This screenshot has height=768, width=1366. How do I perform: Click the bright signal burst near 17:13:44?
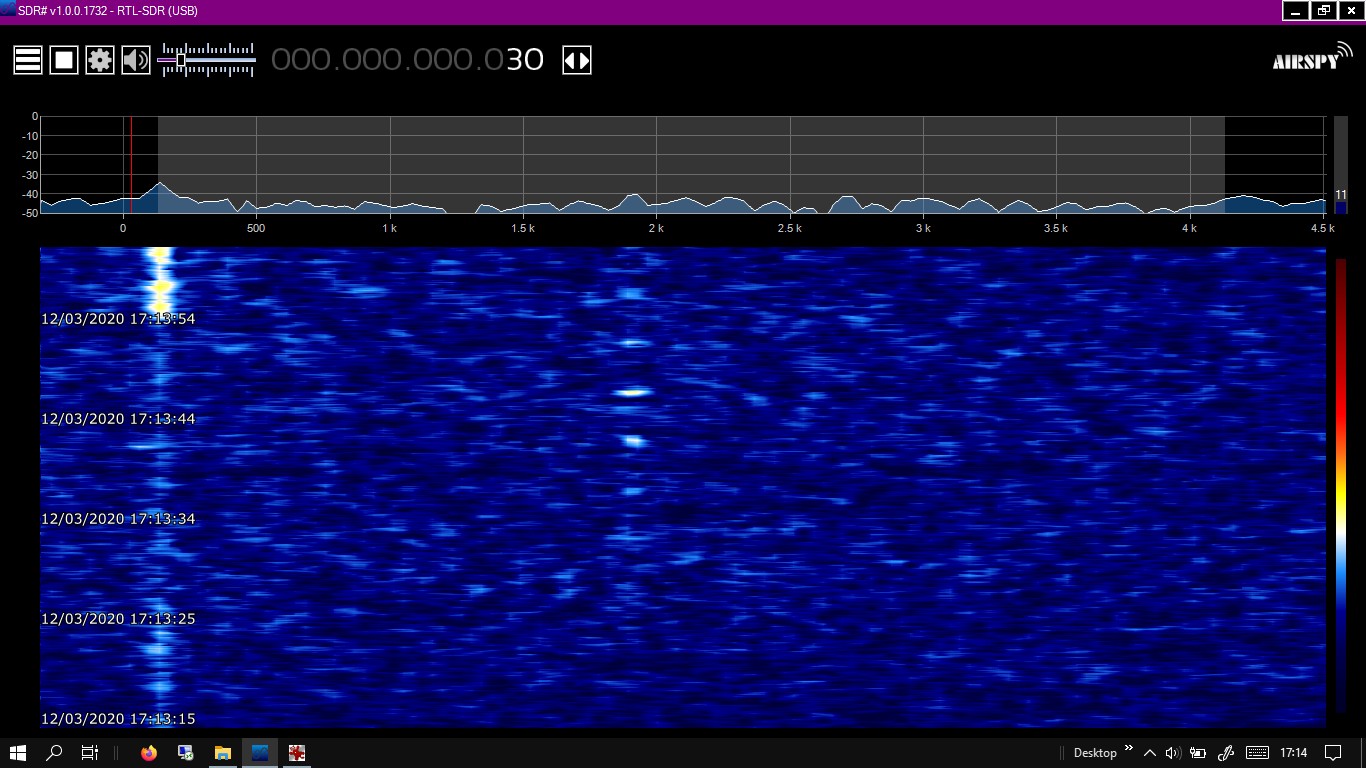coord(632,392)
